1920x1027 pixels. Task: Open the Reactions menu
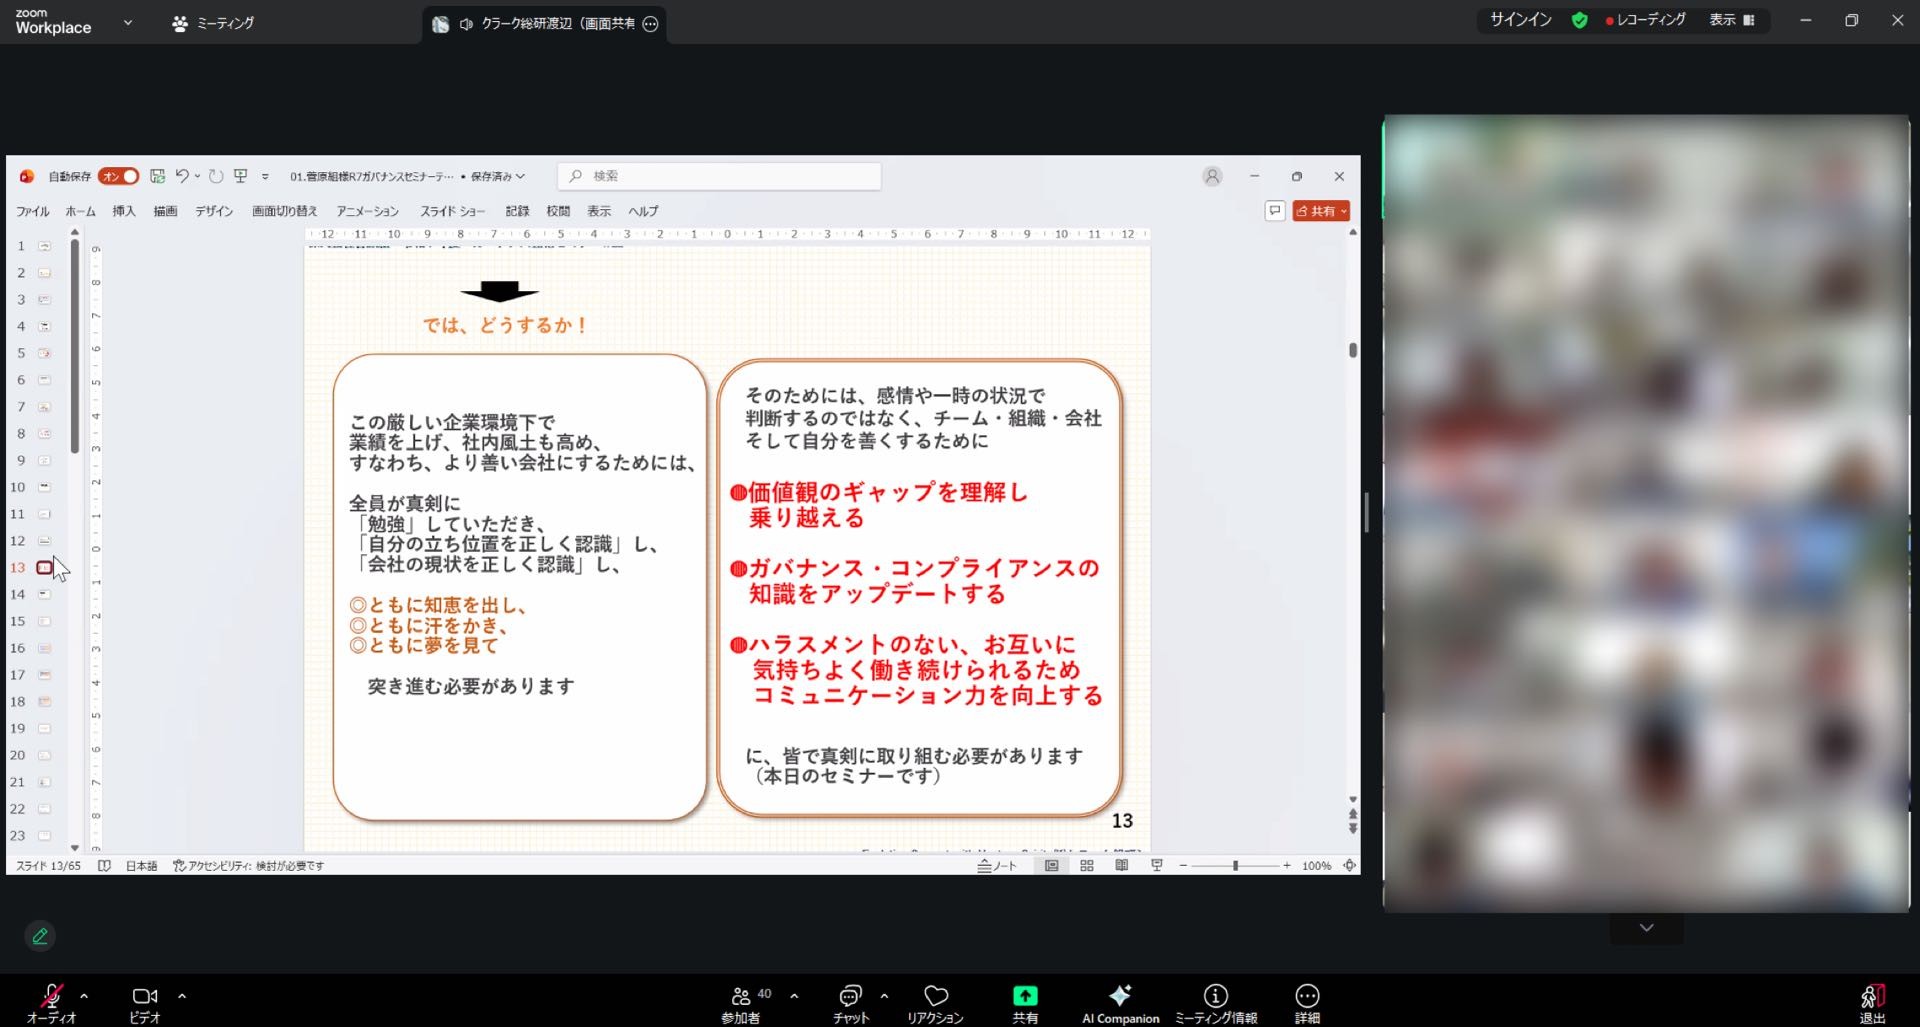tap(935, 1002)
